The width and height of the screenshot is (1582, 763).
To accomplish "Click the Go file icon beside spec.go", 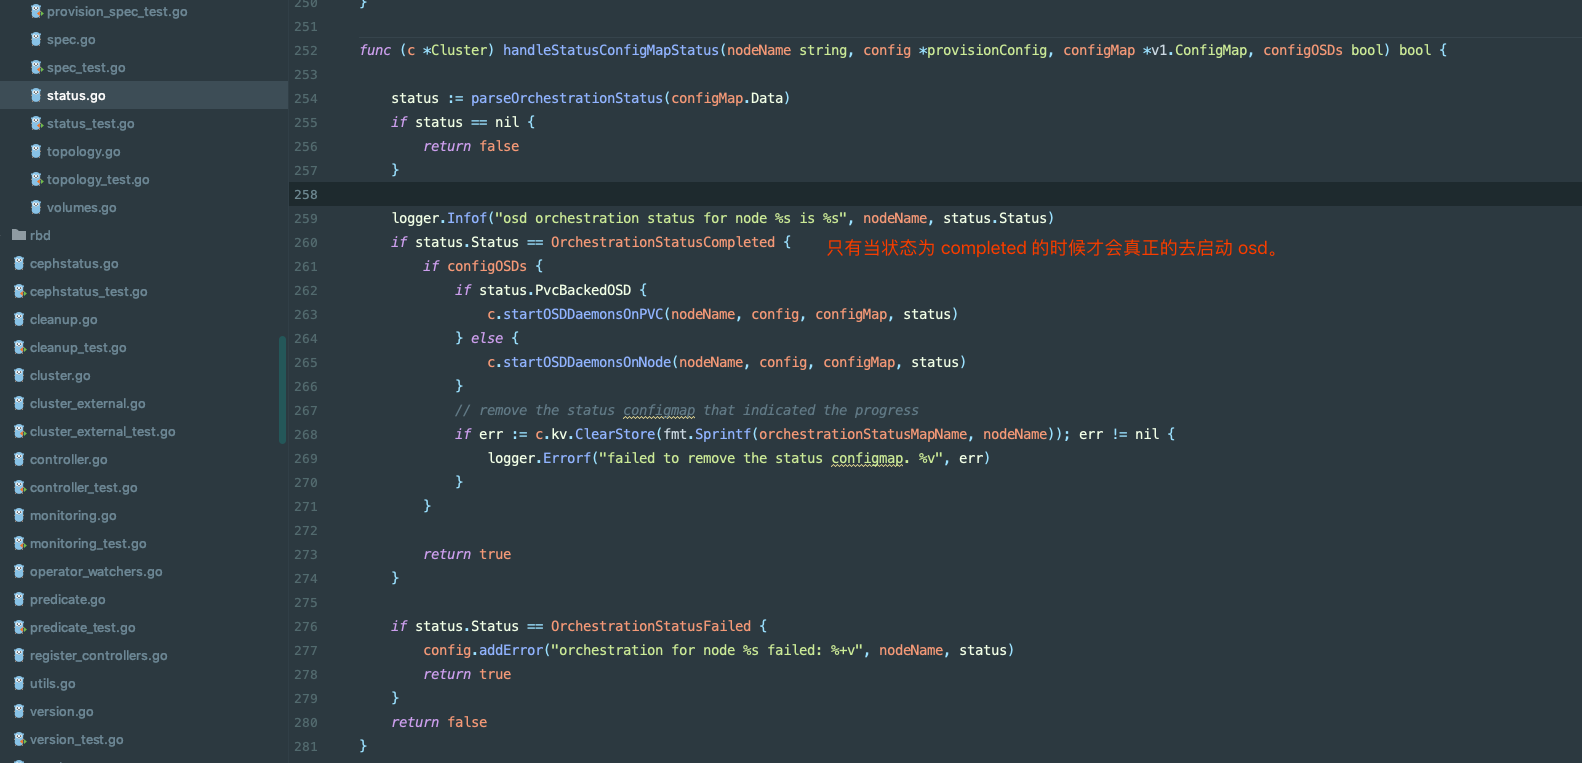I will (x=36, y=40).
